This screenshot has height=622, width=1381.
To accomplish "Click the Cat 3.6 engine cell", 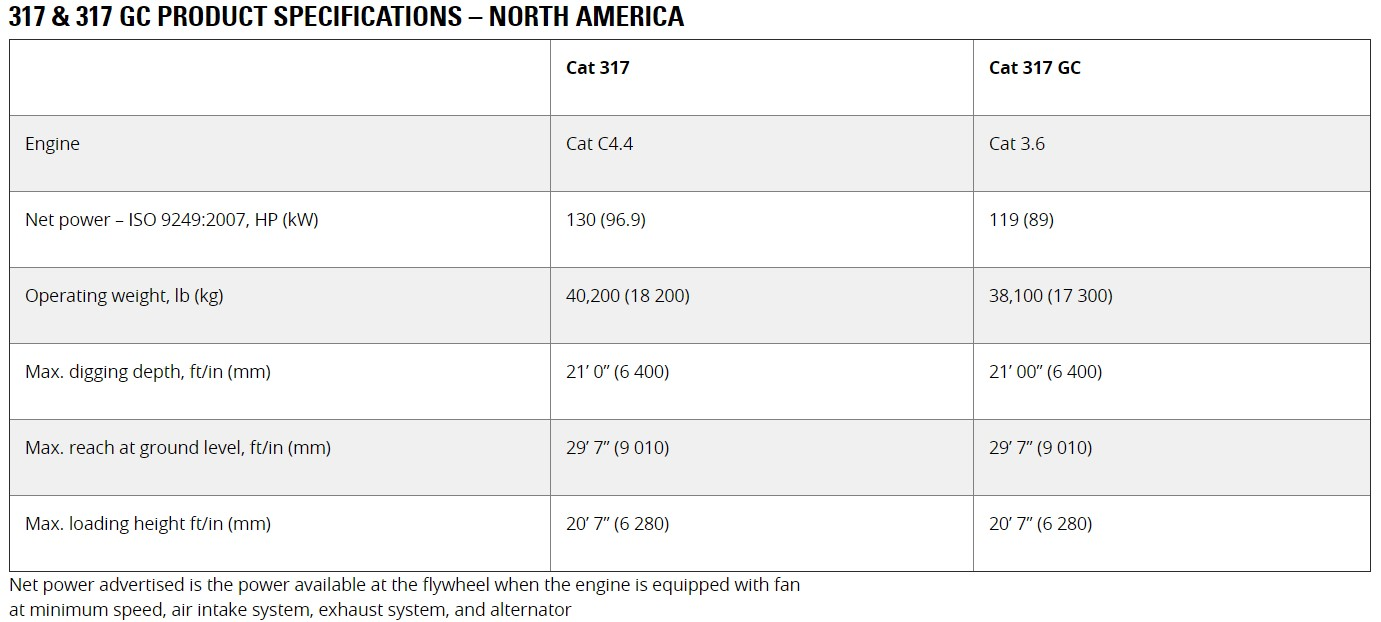I will [x=1016, y=144].
